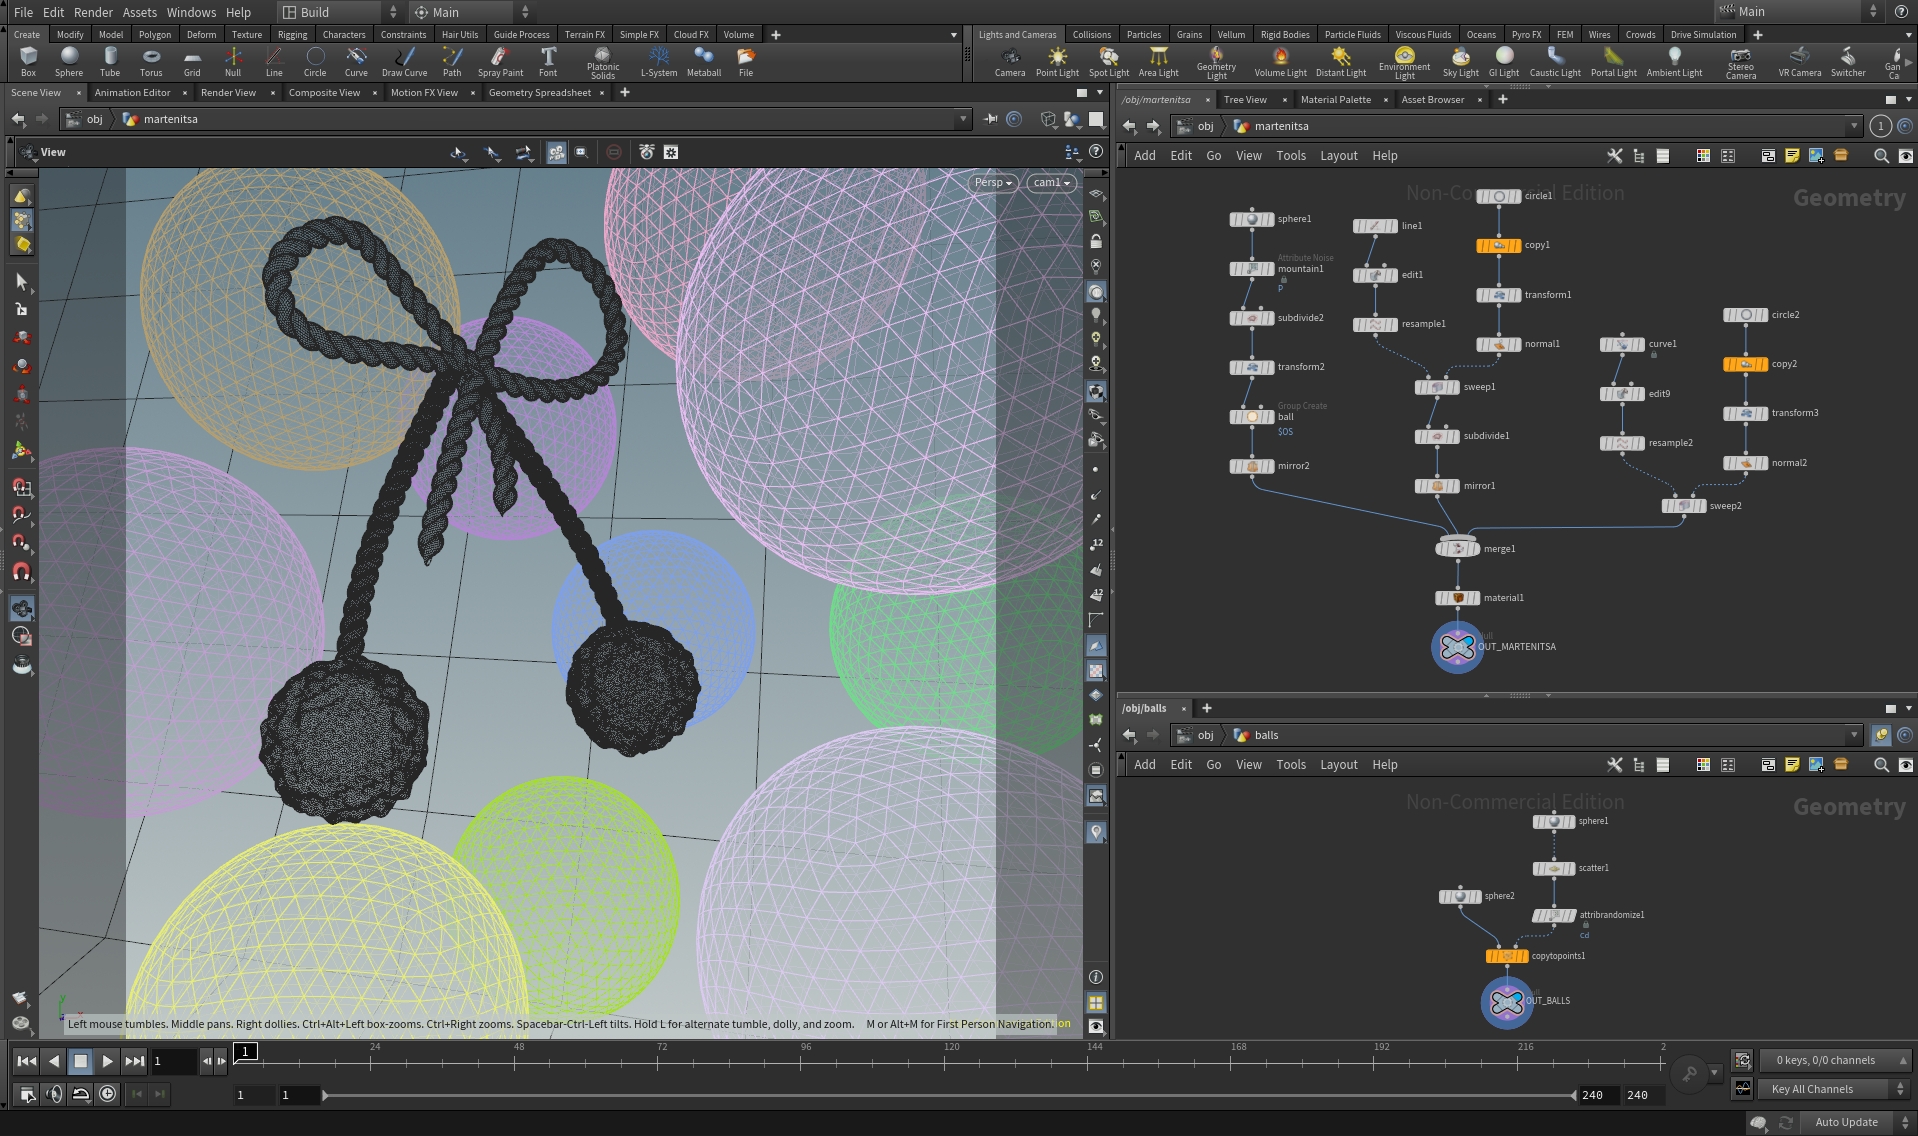This screenshot has width=1918, height=1136.
Task: Click the playback range slider bar
Action: pyautogui.click(x=949, y=1095)
